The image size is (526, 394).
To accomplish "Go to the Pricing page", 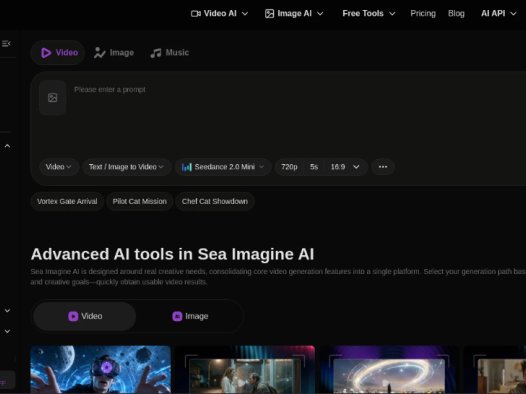I will 423,13.
